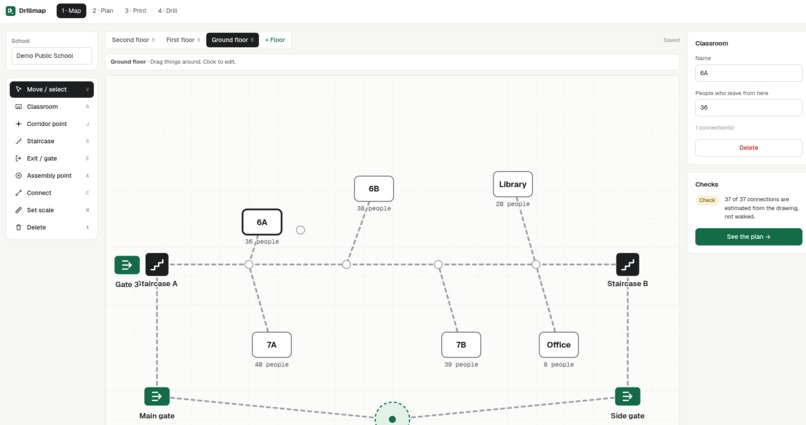Choose the Assembly point tool
806x425 pixels.
point(51,175)
